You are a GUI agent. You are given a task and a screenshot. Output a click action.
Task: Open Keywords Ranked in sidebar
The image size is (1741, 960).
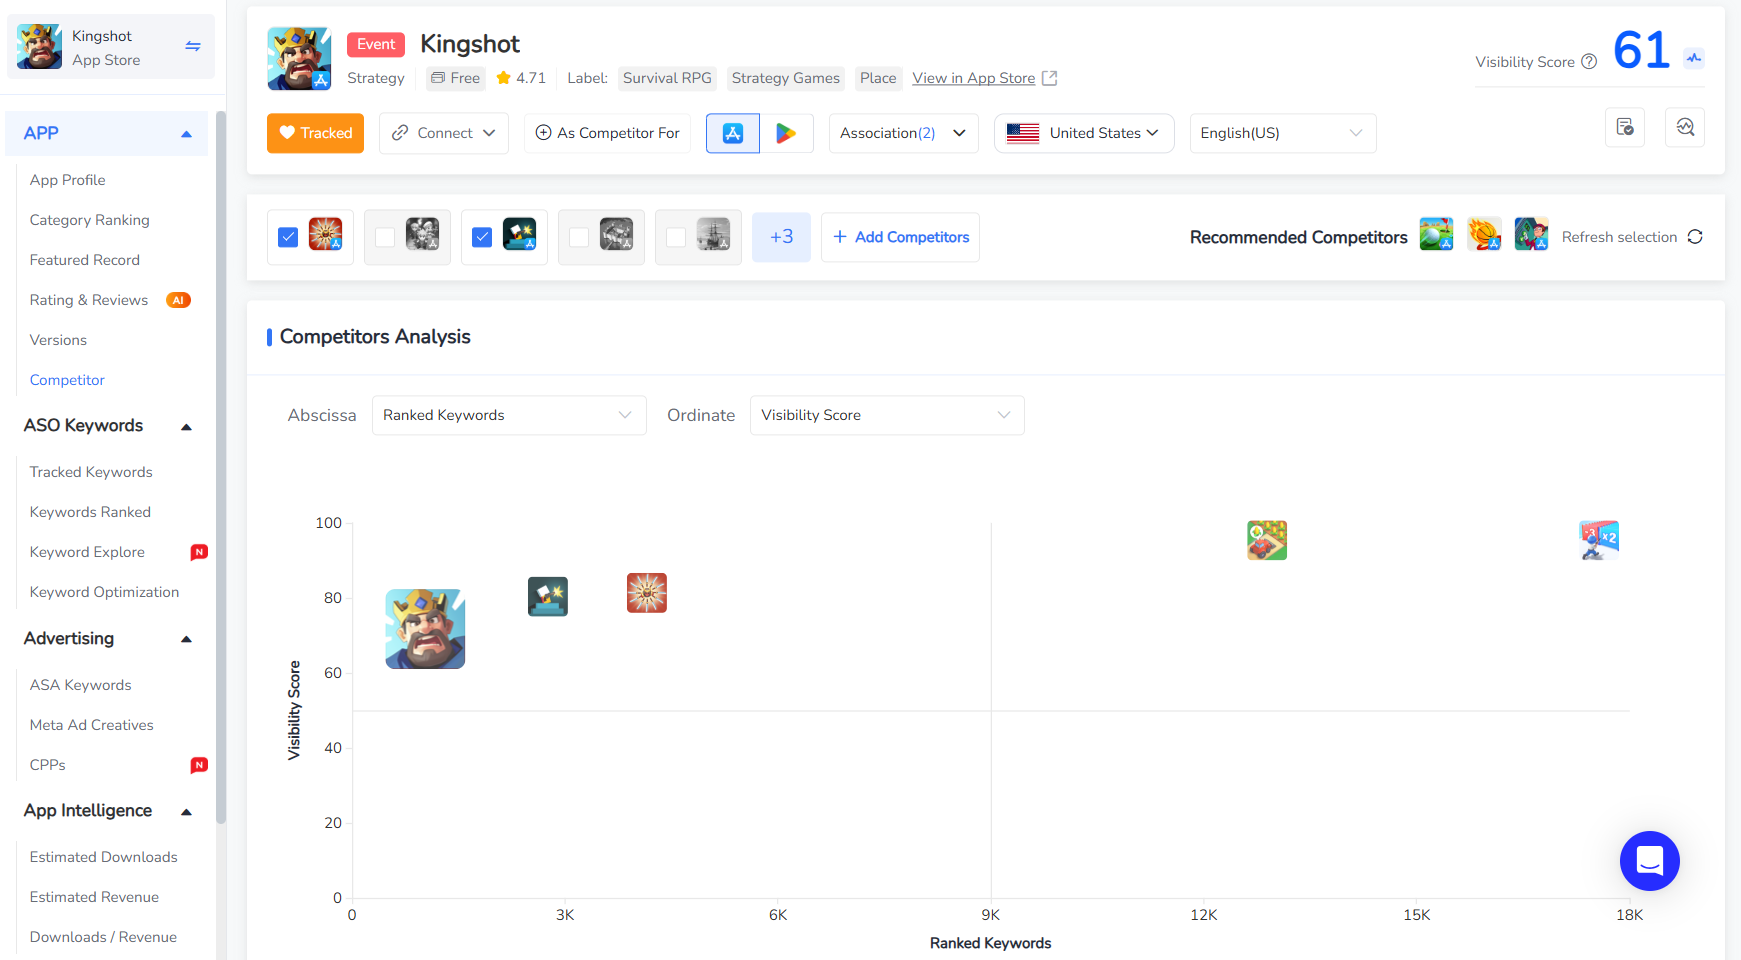pyautogui.click(x=90, y=512)
